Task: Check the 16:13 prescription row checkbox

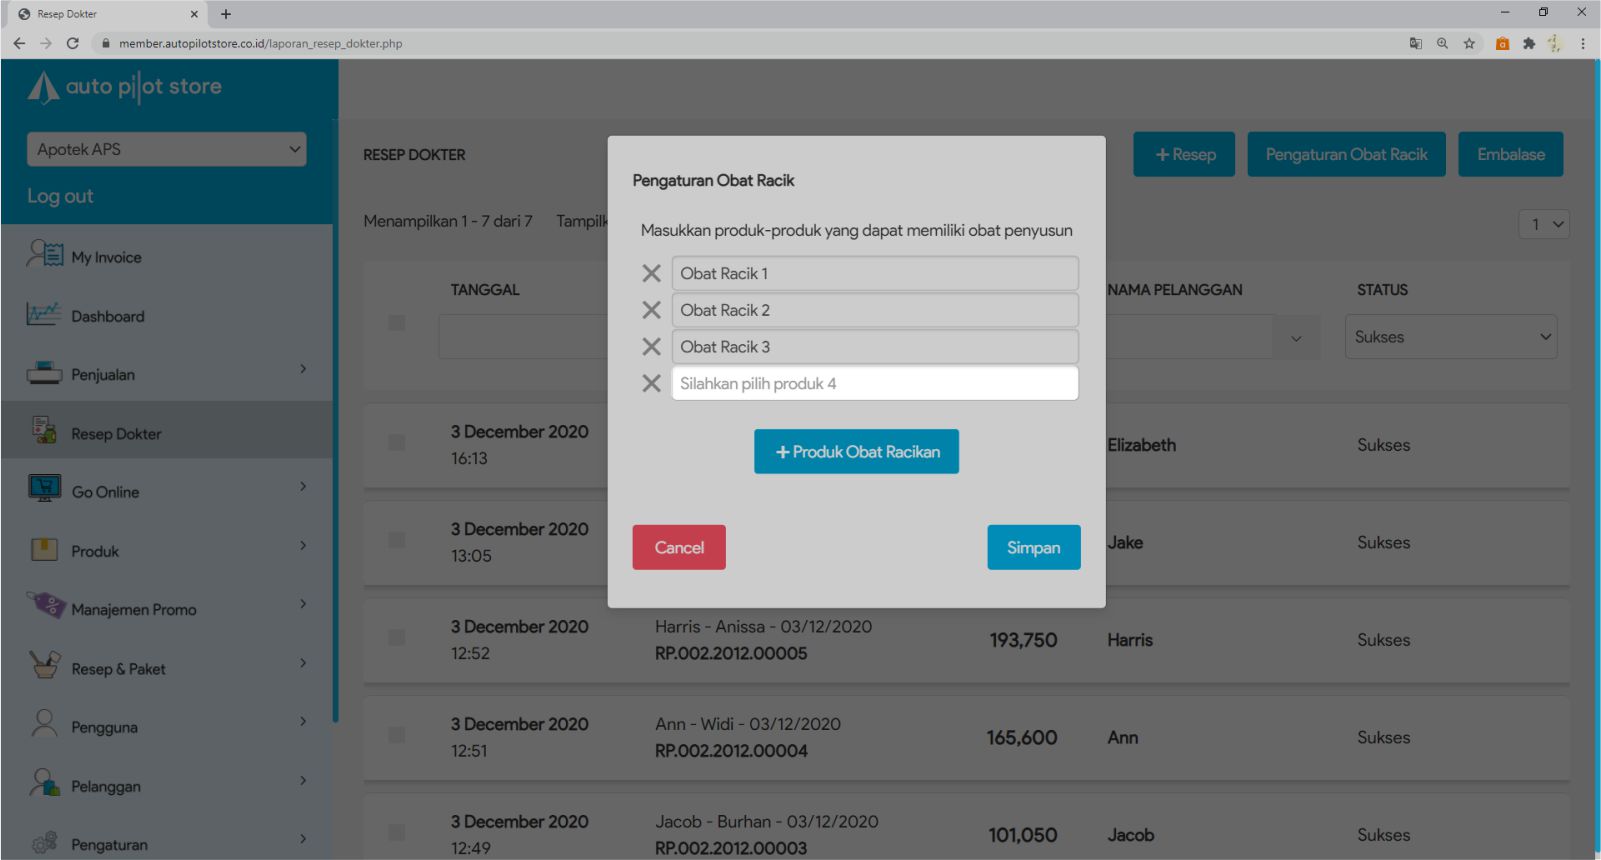Action: click(397, 442)
